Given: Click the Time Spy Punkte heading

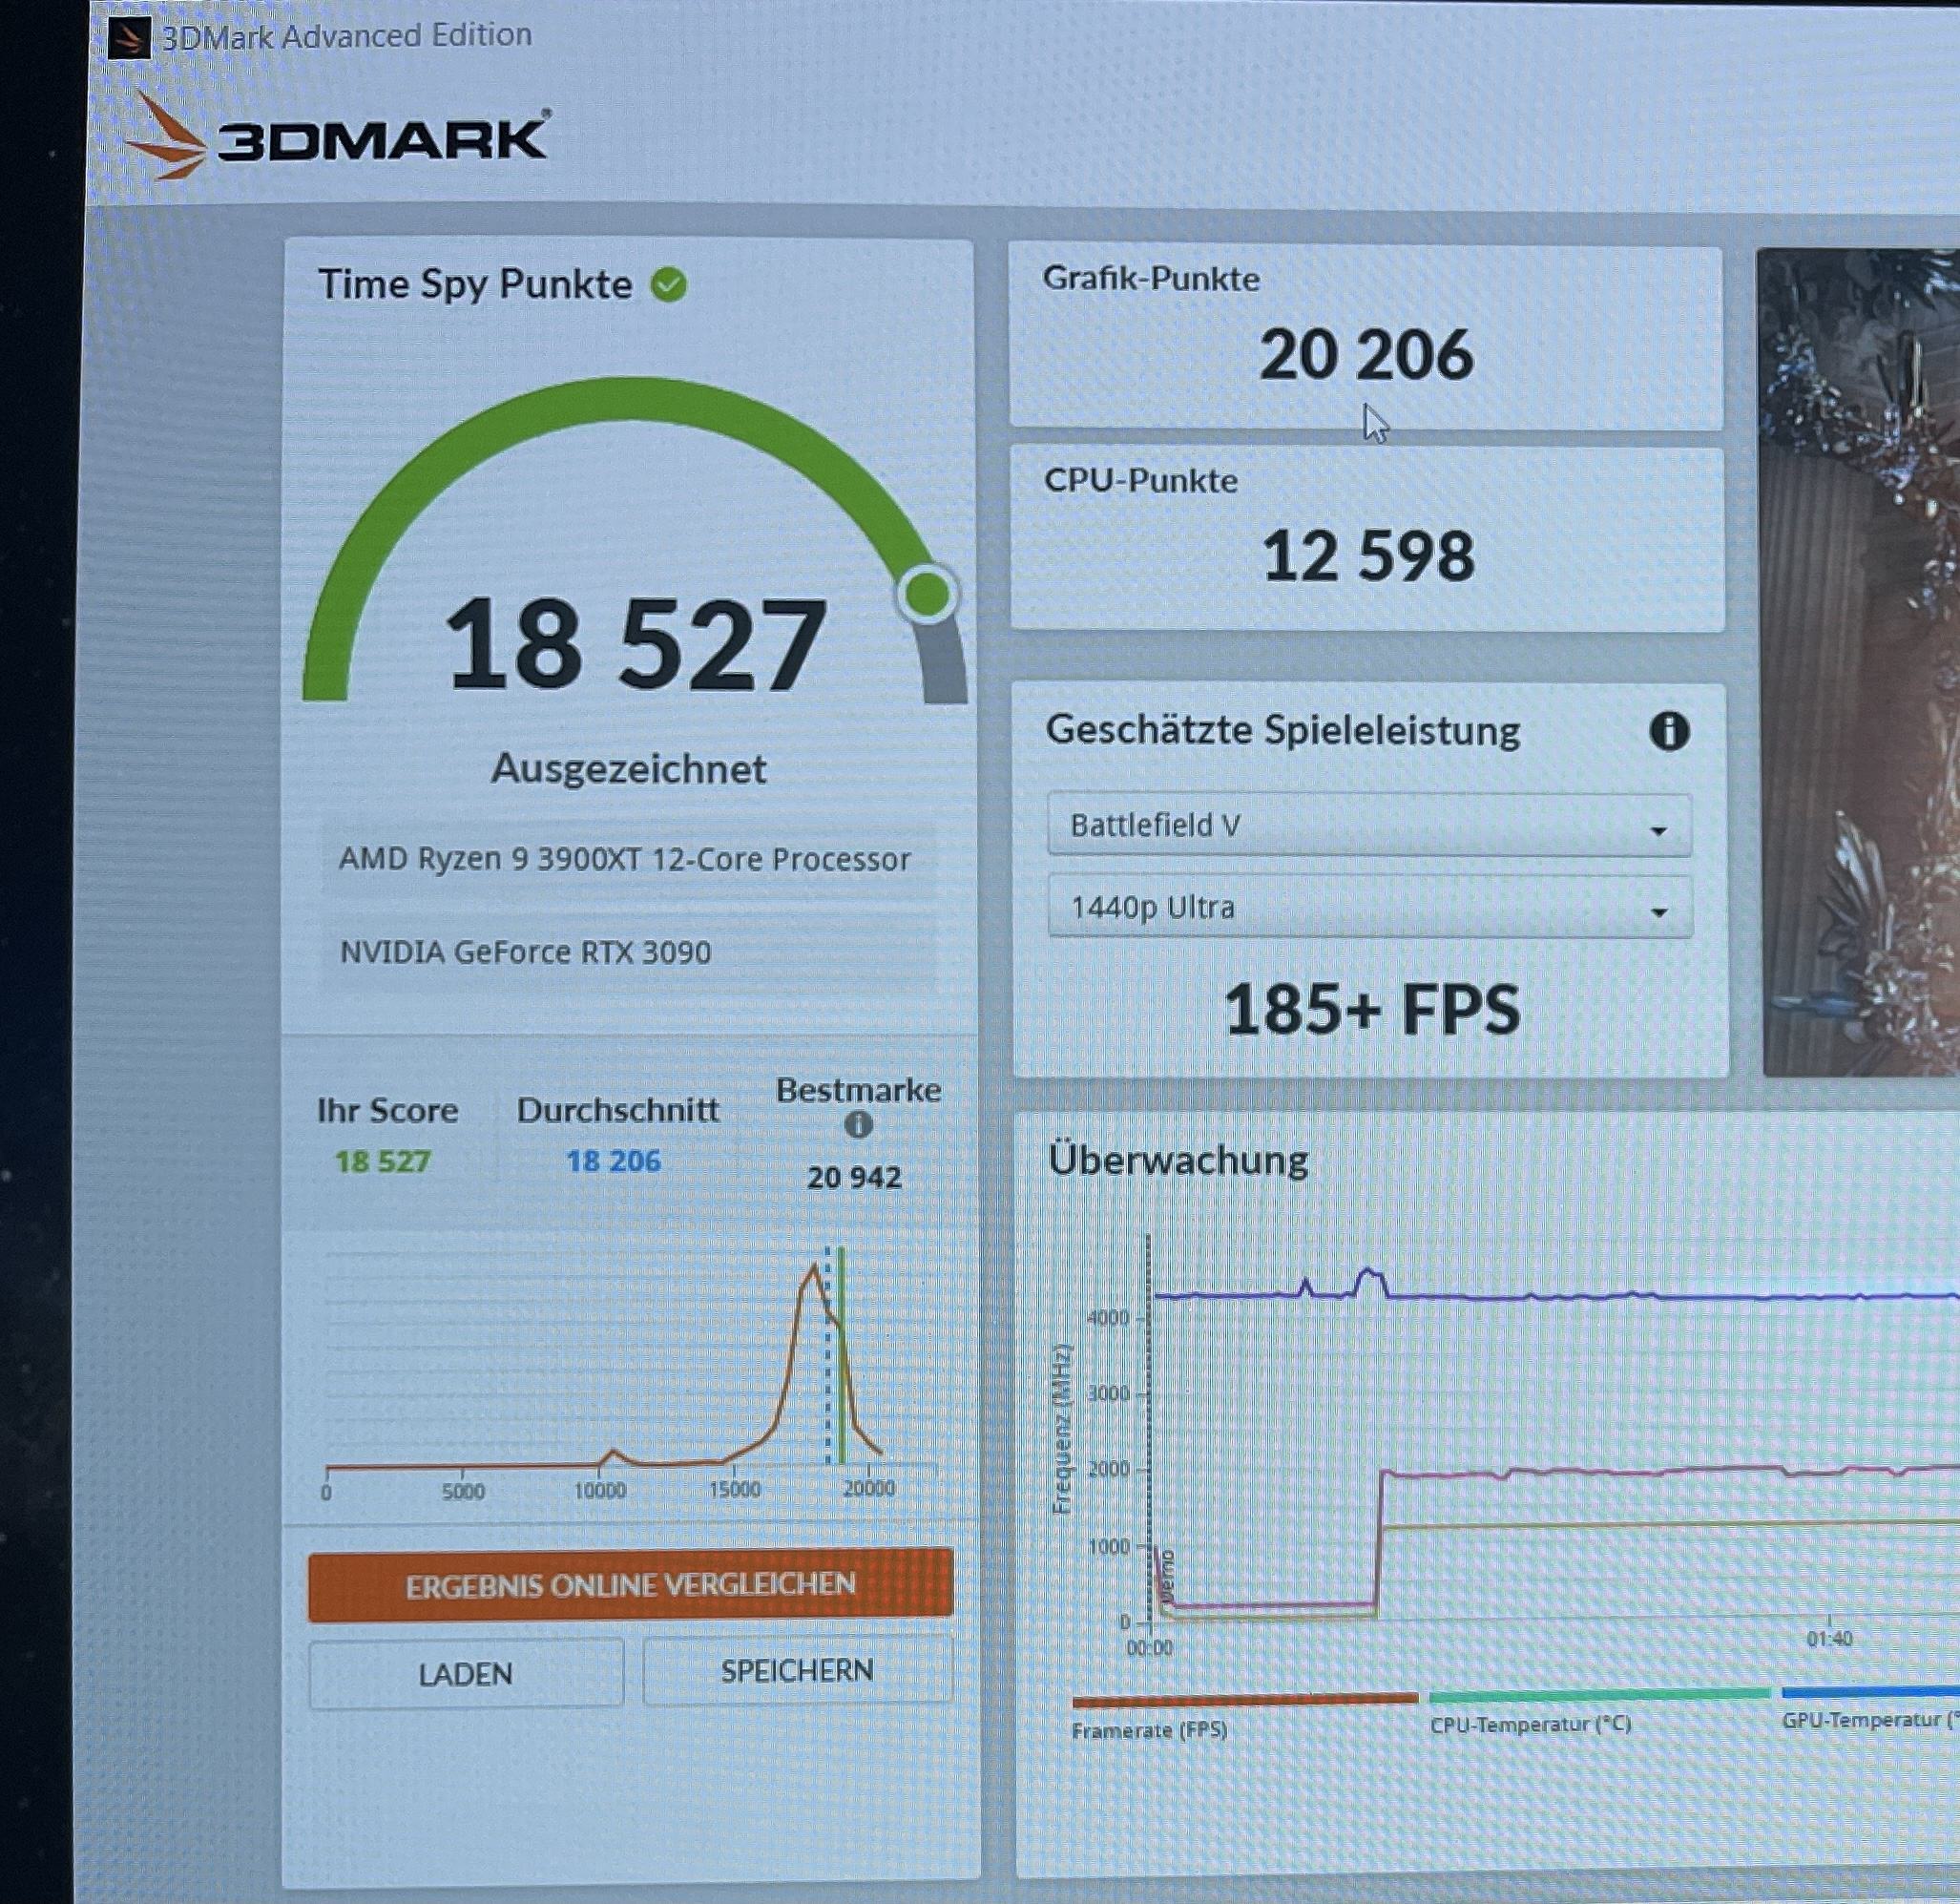Looking at the screenshot, I should [475, 284].
